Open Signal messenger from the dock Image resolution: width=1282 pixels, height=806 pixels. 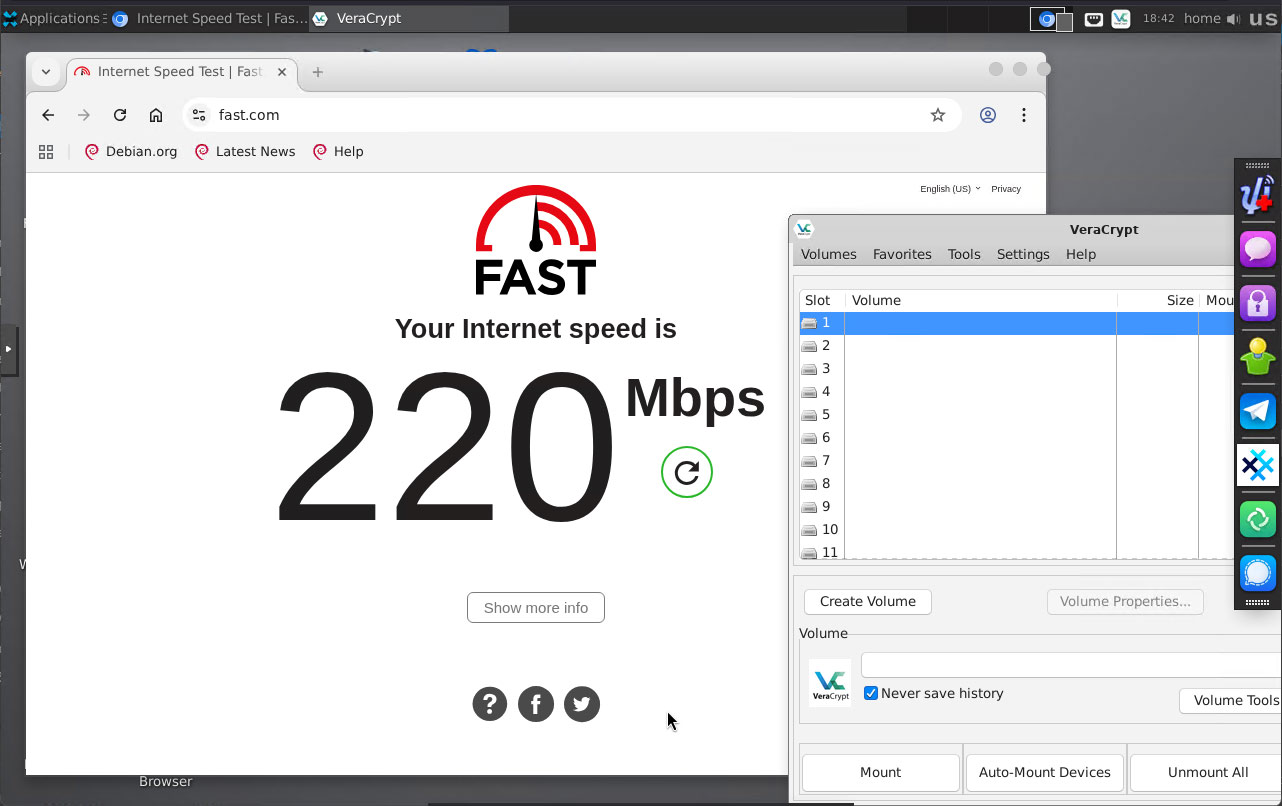pos(1258,573)
